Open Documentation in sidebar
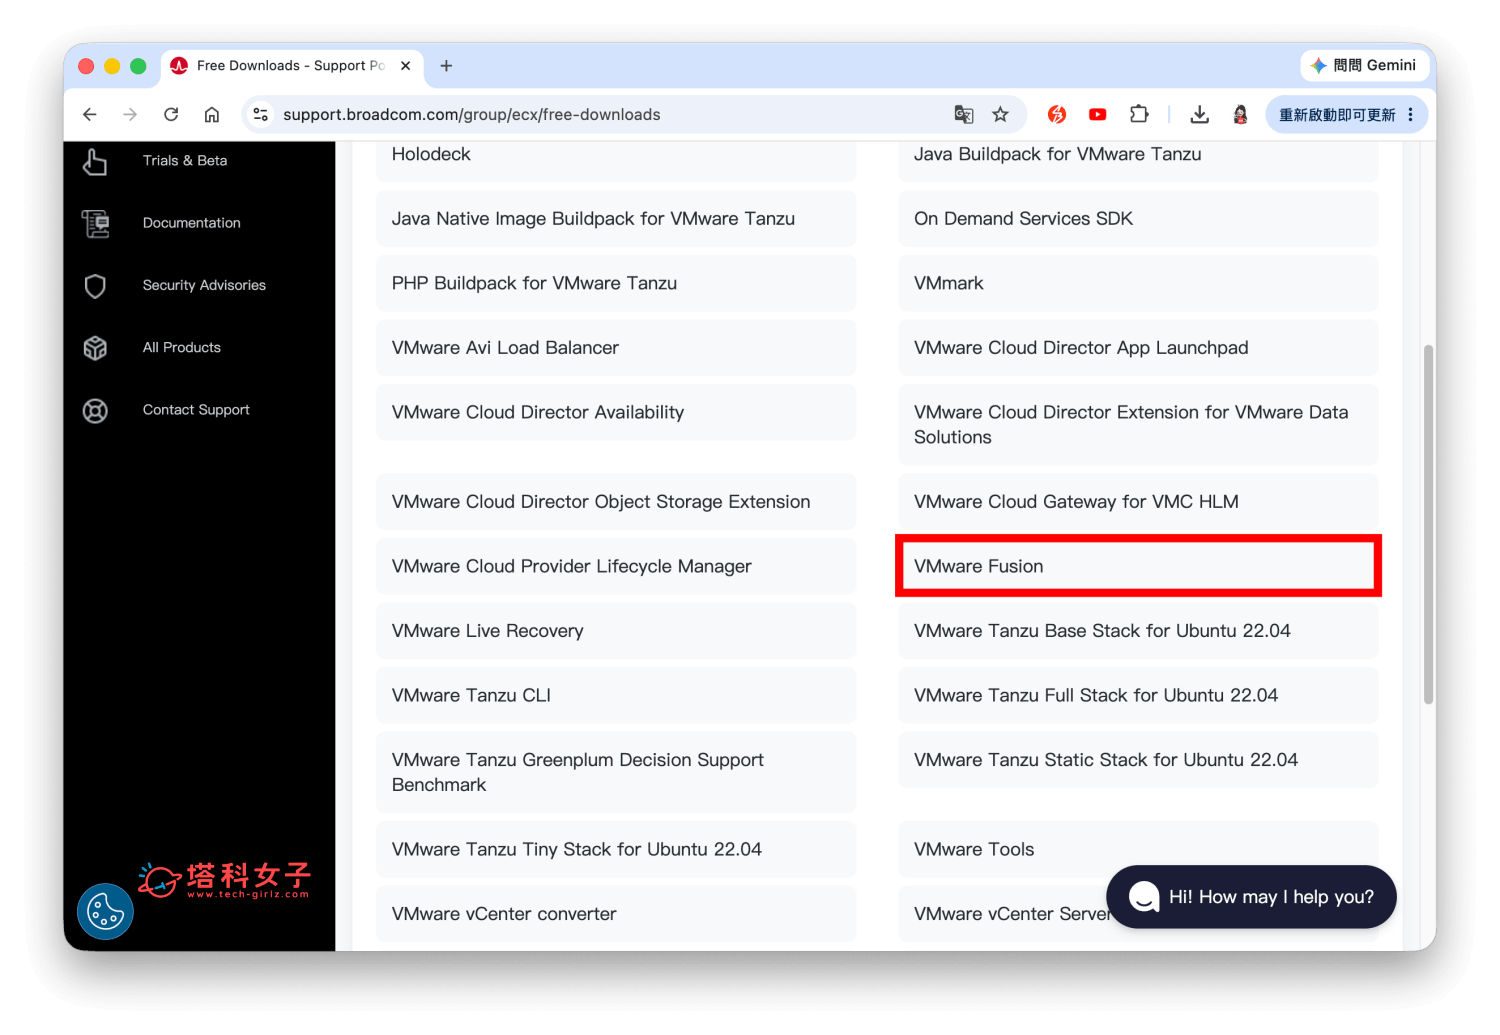This screenshot has width=1500, height=1035. tap(192, 223)
